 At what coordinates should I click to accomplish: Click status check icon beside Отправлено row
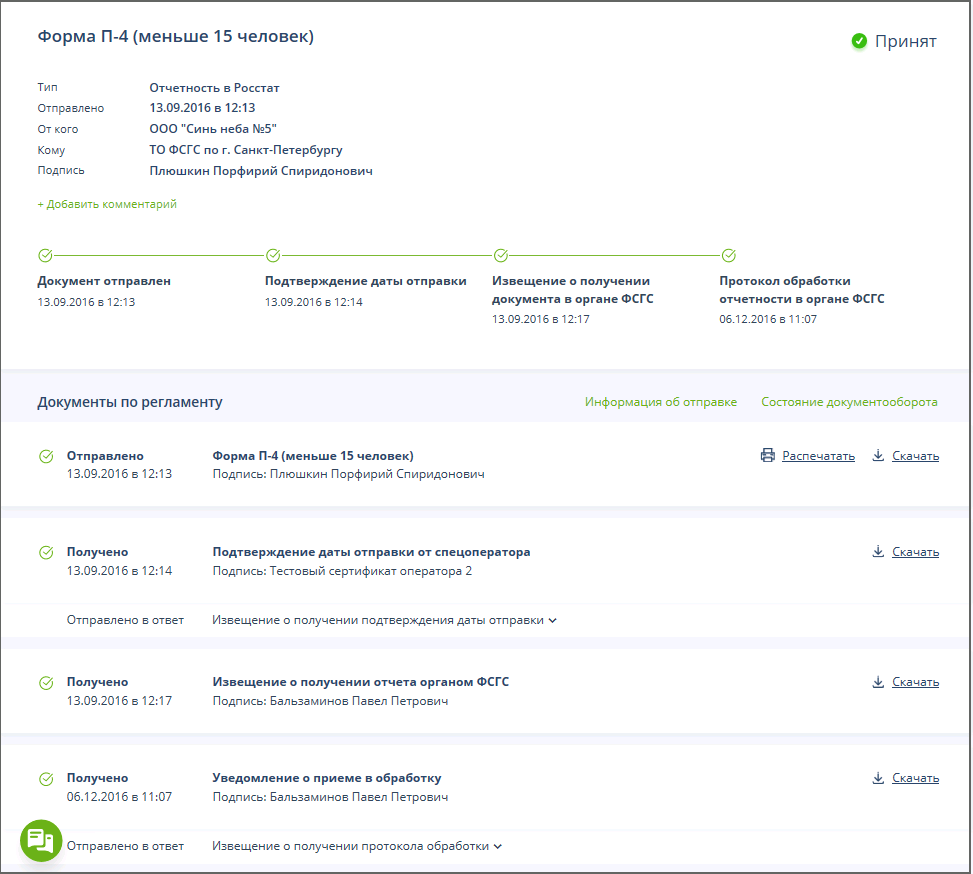tap(46, 456)
